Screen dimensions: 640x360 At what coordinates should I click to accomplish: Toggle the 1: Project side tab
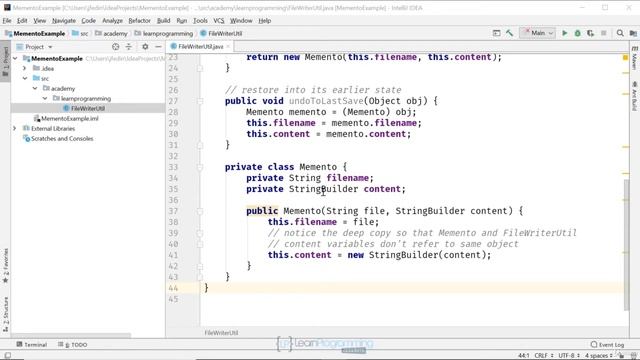5,61
